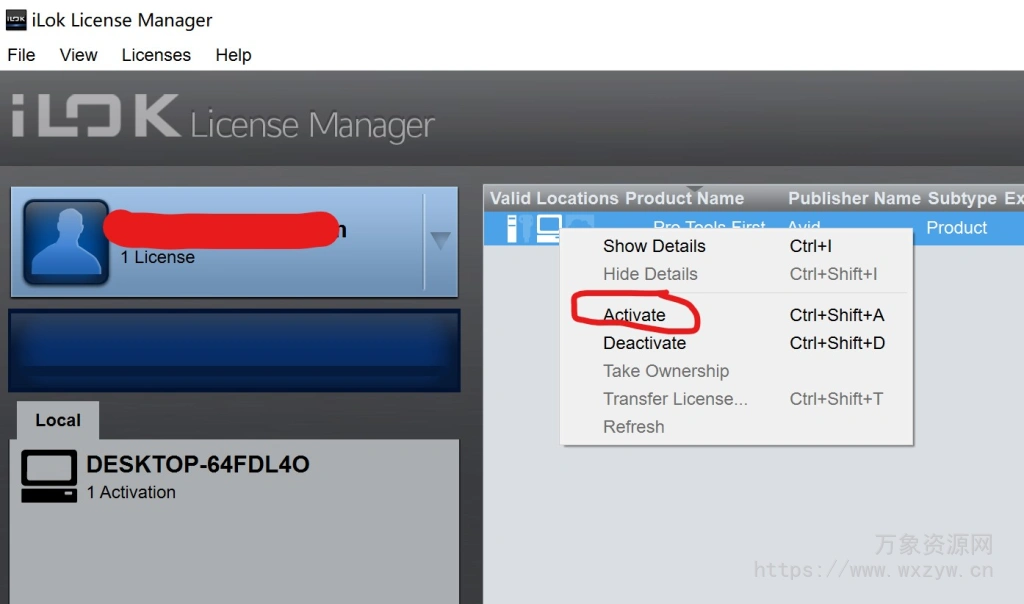The image size is (1024, 604).
Task: Expand the user account dropdown arrow
Action: [440, 241]
